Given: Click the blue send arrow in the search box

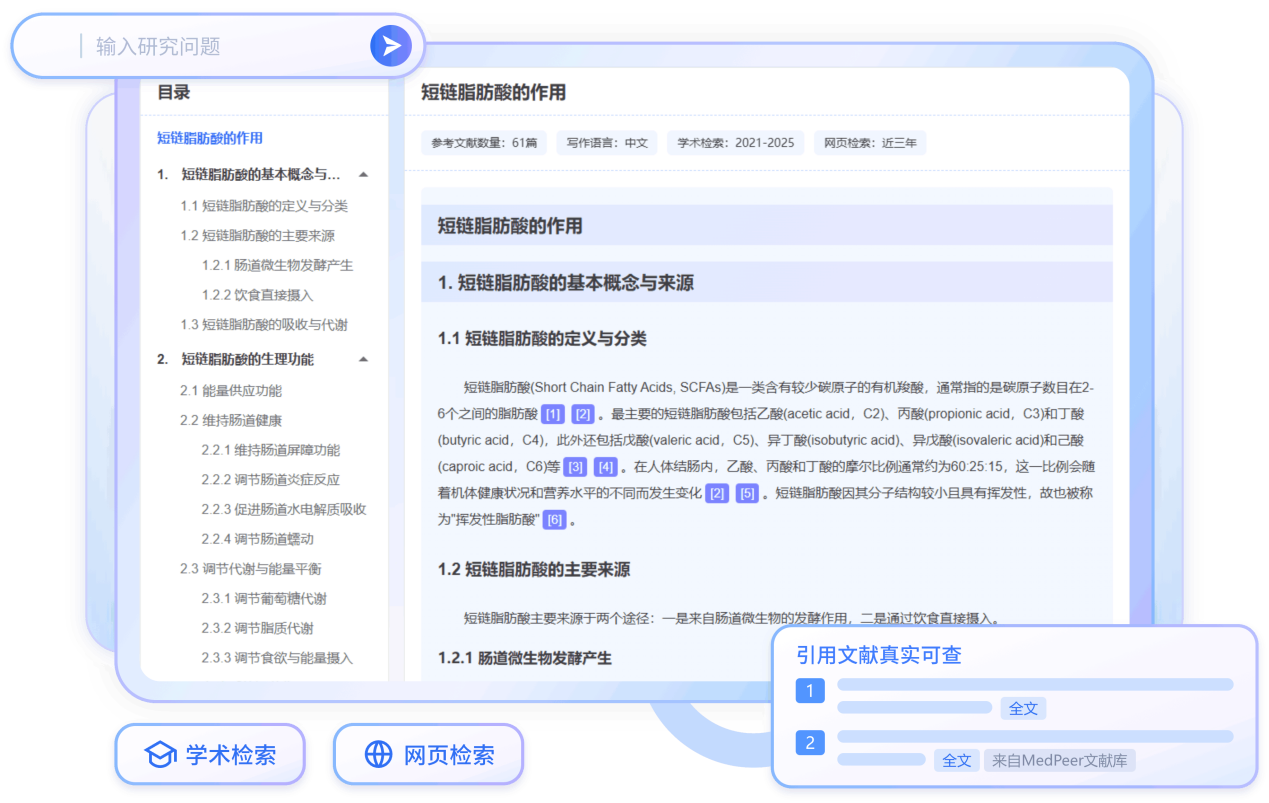Looking at the screenshot, I should pos(391,45).
